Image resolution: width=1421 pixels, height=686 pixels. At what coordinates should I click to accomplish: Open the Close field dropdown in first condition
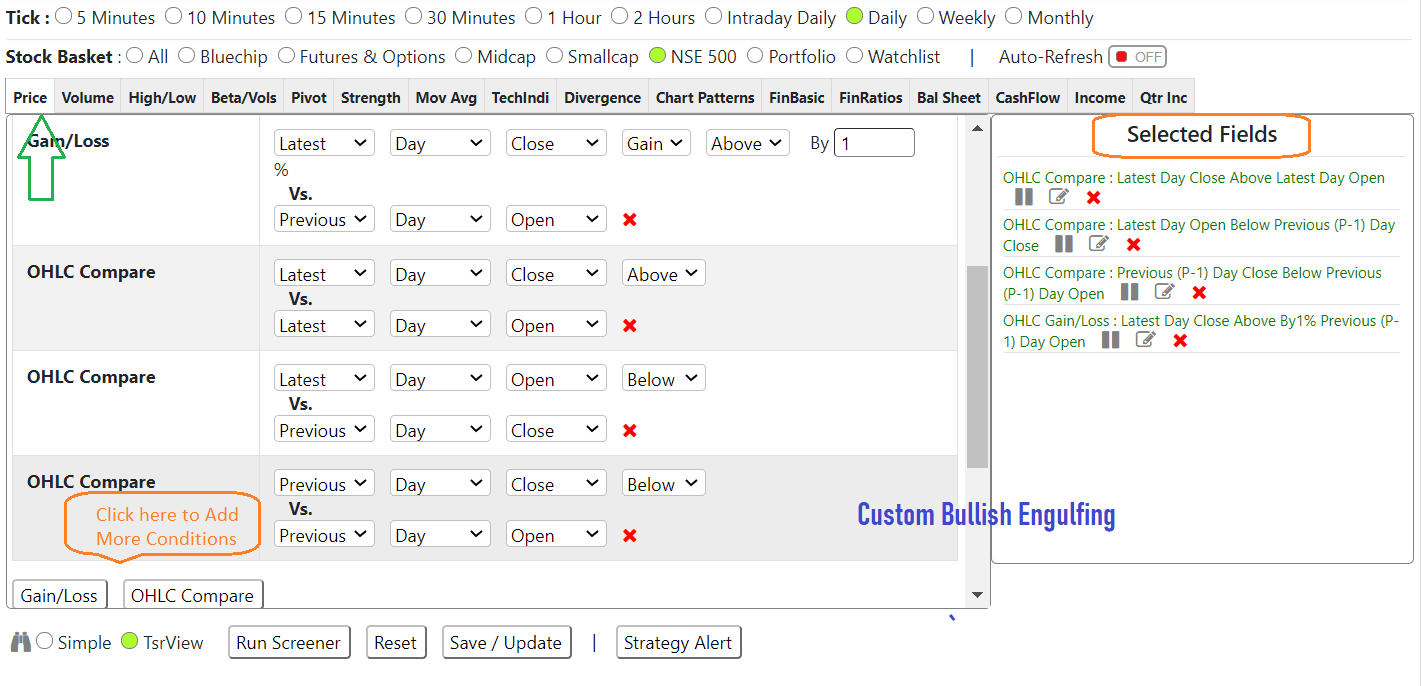[555, 142]
